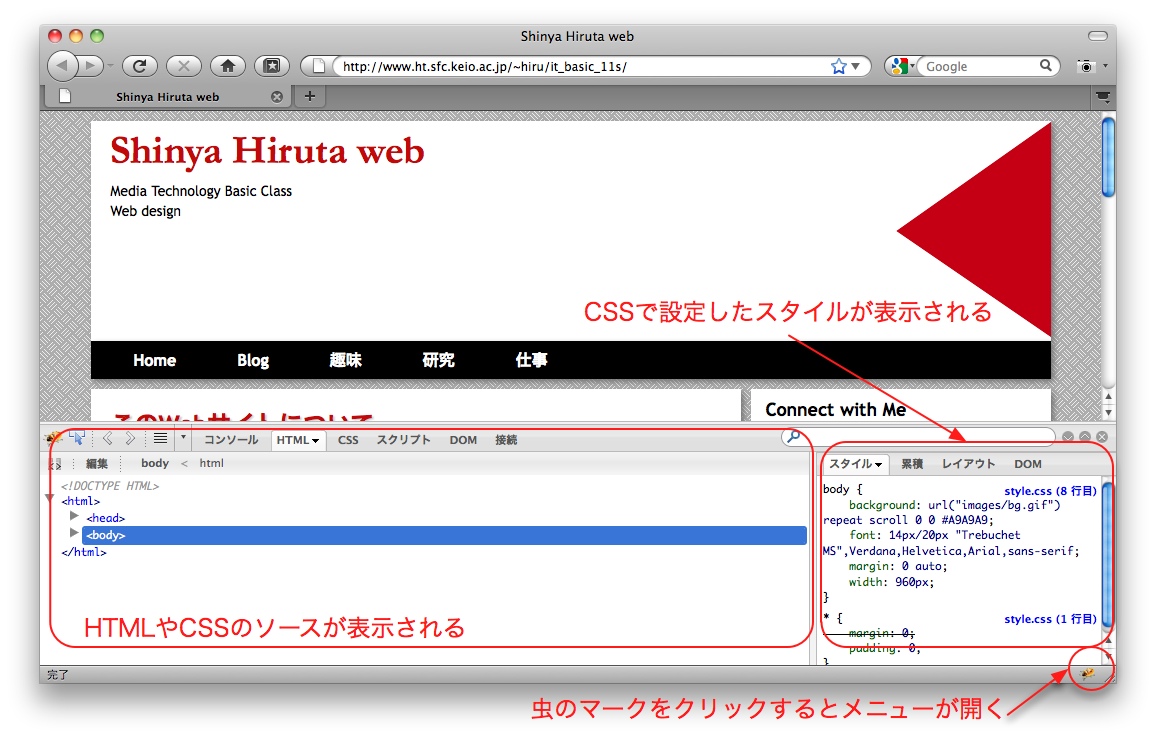This screenshot has height=739, width=1156.
Task: Open the HTML tab dropdown arrow
Action: pos(315,440)
